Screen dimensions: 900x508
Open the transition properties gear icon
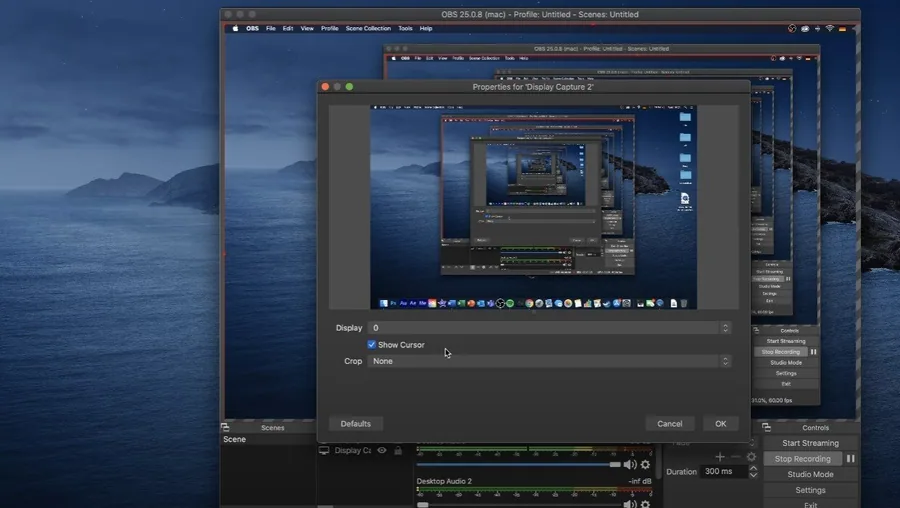point(751,457)
